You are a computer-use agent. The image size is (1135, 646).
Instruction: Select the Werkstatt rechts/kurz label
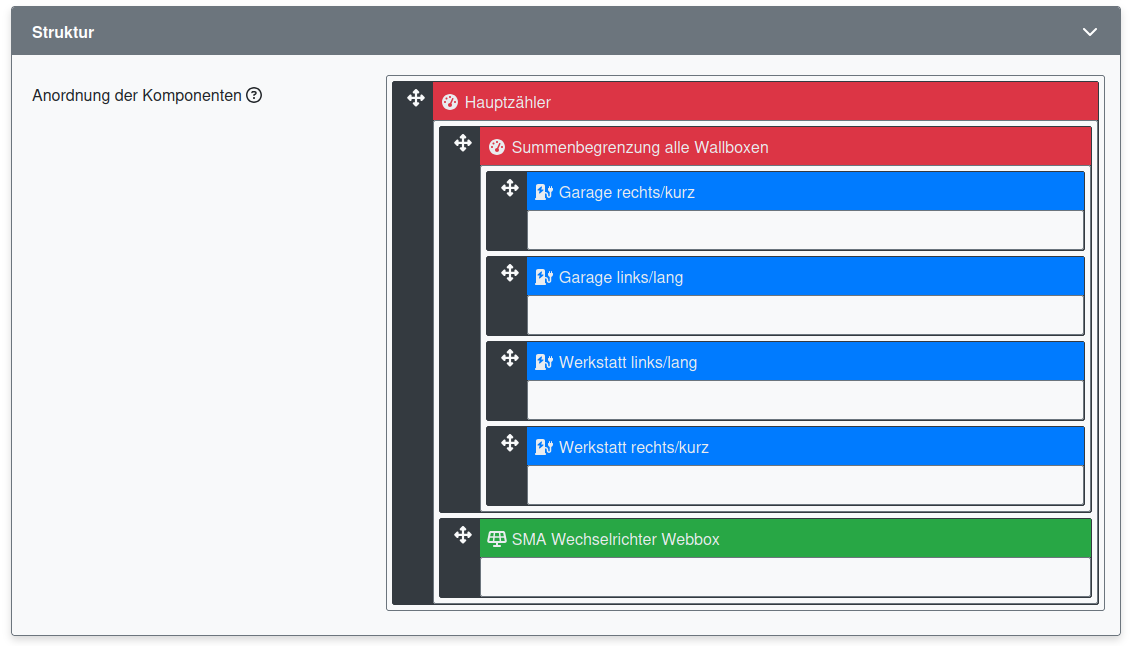click(633, 447)
